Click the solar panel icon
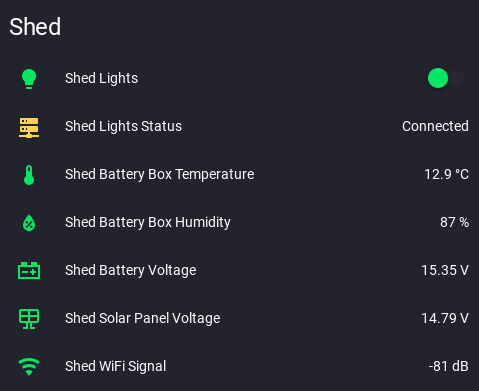This screenshot has width=479, height=391. [29, 319]
